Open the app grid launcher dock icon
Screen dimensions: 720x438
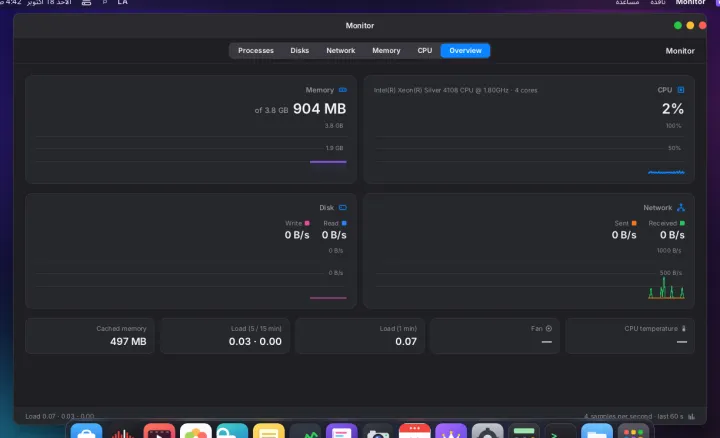[x=633, y=432]
